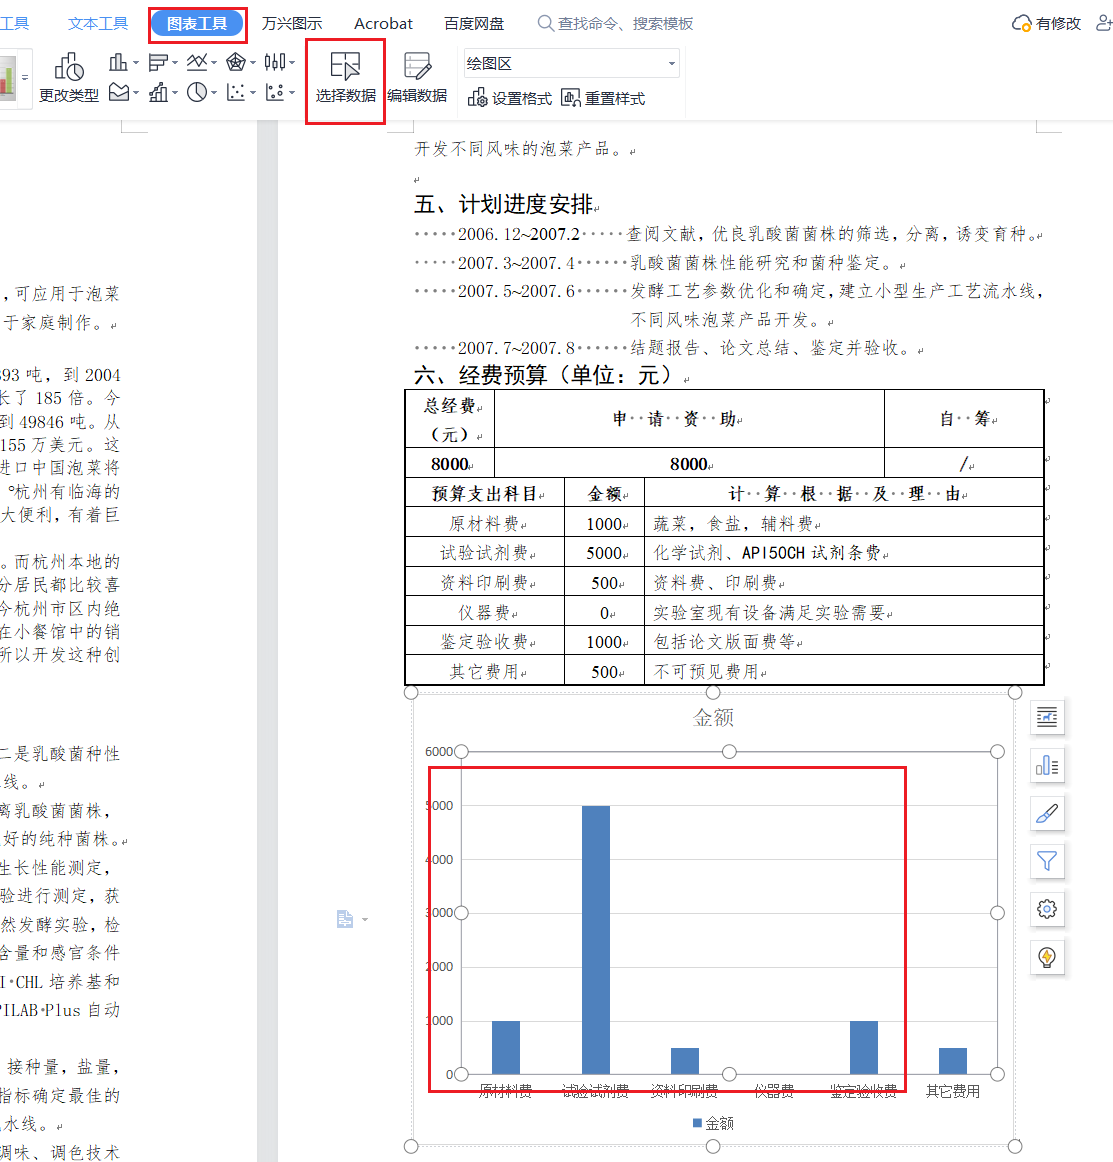Click the chart filter funnel icon
The height and width of the screenshot is (1162, 1113).
pos(1047,861)
